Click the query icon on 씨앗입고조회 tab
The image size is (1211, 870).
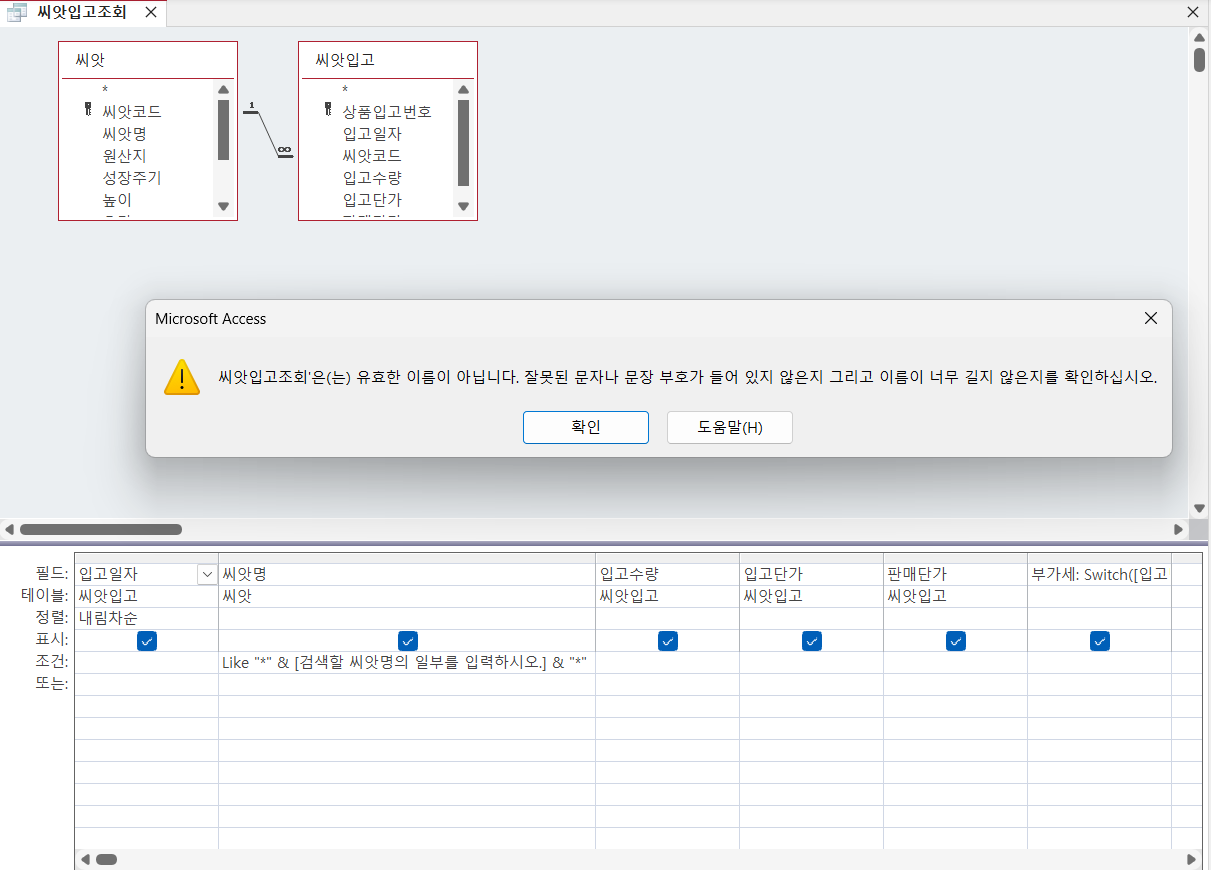click(x=17, y=13)
